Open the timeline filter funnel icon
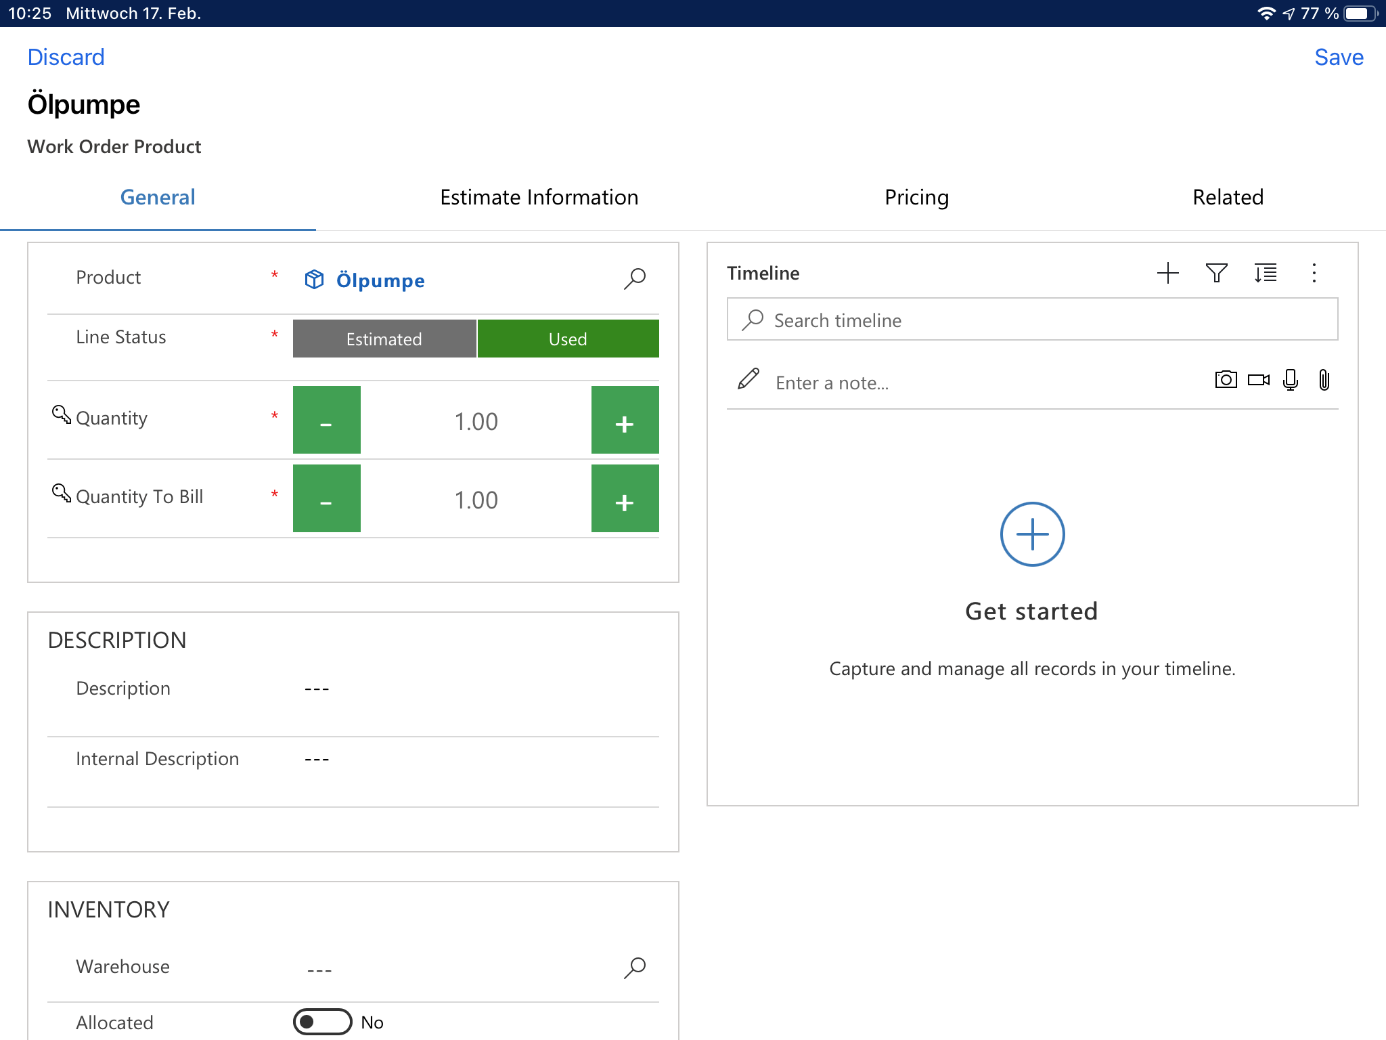 tap(1216, 273)
